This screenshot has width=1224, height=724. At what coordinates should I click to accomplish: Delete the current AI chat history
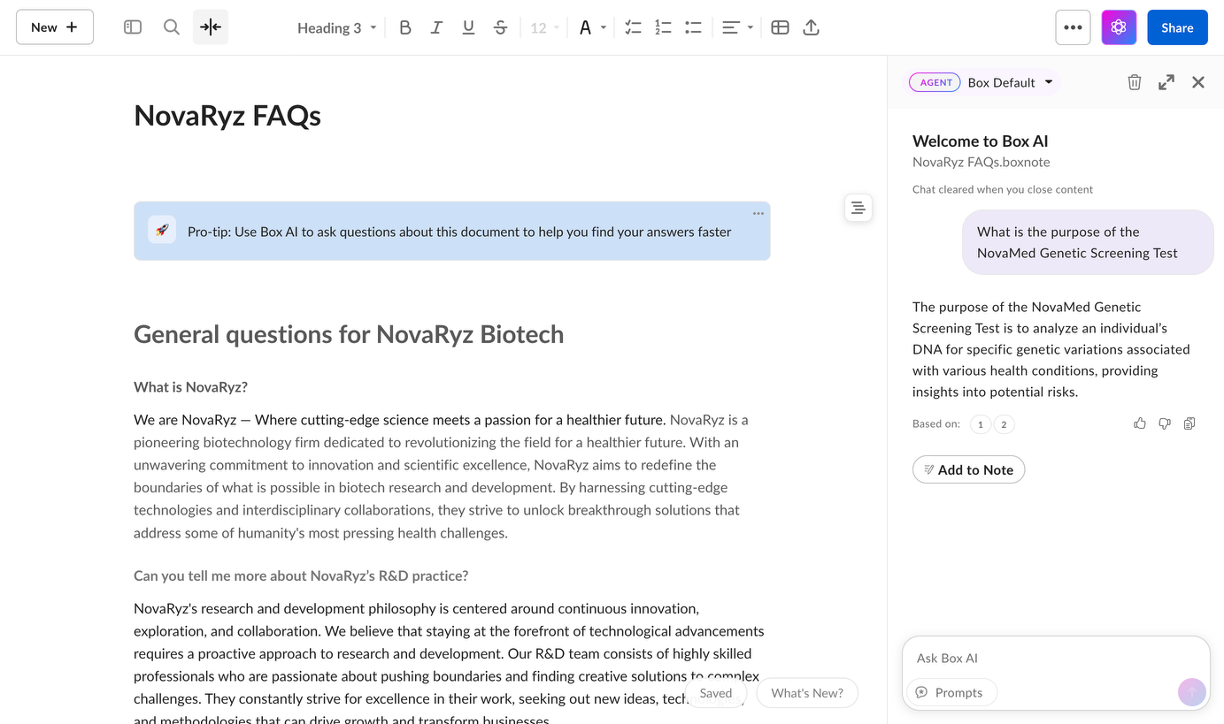[1134, 82]
